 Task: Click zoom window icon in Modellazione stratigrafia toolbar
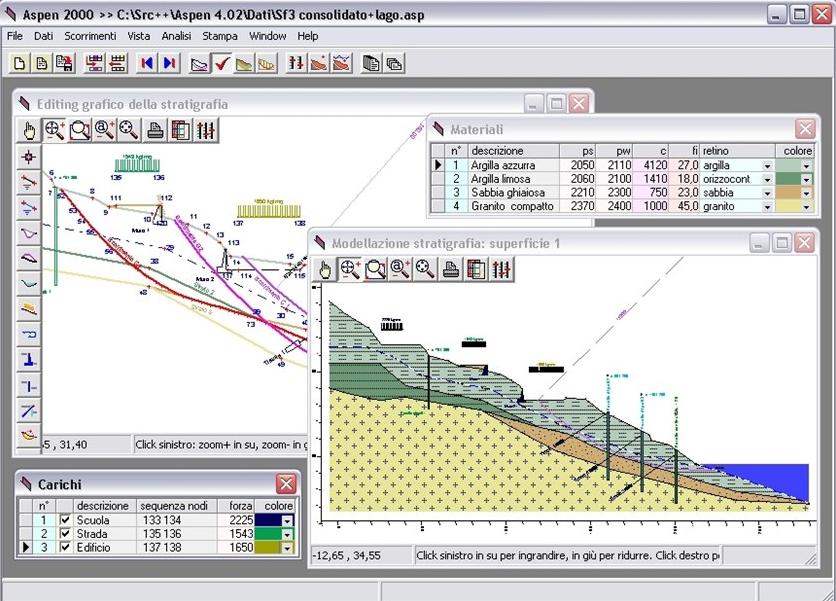pos(375,268)
